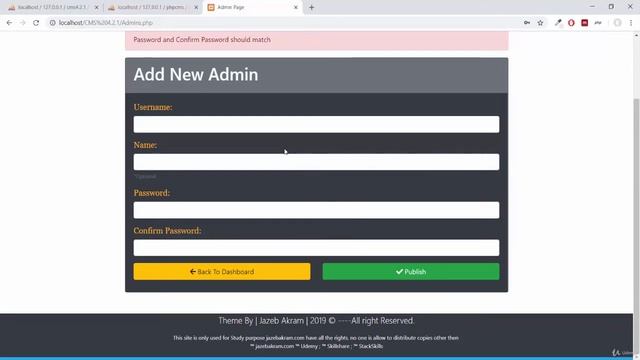
Task: Click the red Opera-style extension icon
Action: (x=571, y=23)
